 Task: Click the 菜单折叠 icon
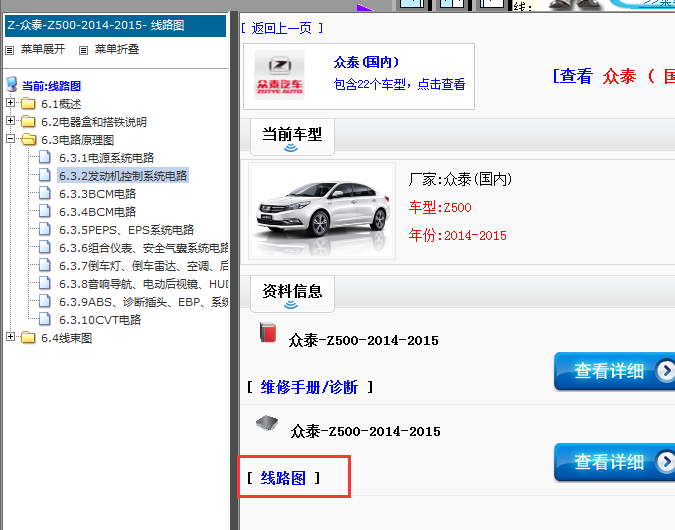click(x=84, y=50)
